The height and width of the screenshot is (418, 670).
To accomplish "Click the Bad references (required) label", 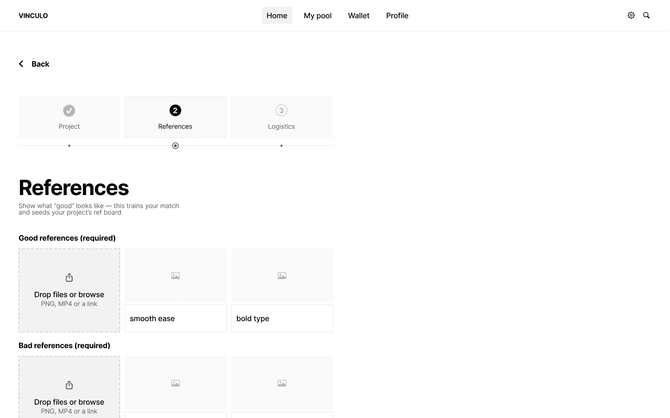I will coord(64,345).
